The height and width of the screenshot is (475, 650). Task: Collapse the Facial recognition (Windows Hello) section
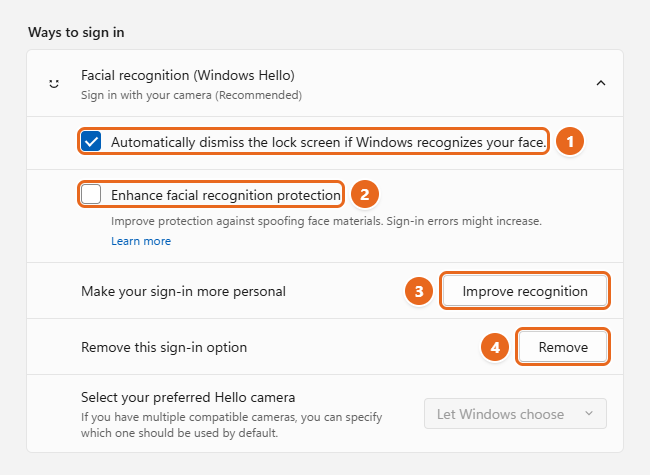click(x=601, y=83)
